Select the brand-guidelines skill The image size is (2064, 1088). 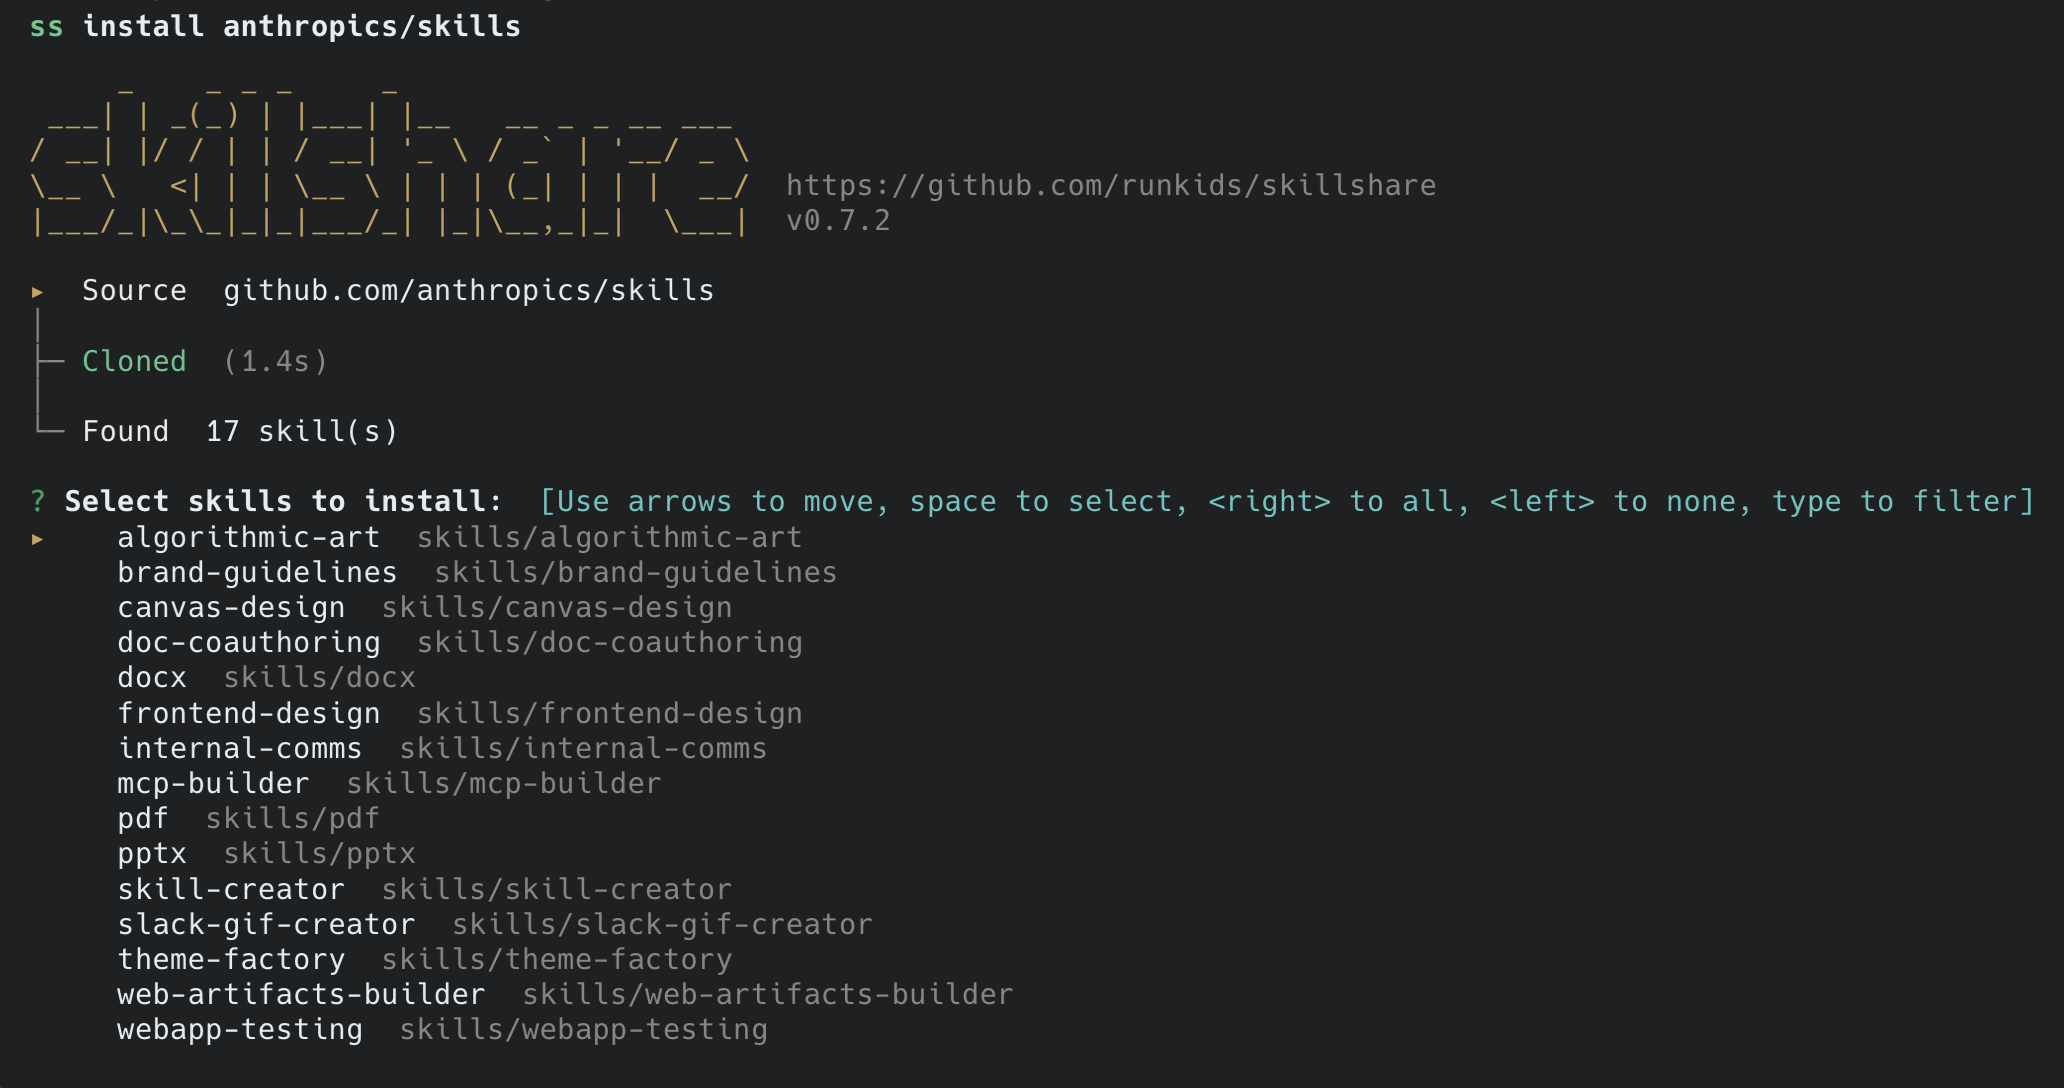tap(257, 572)
